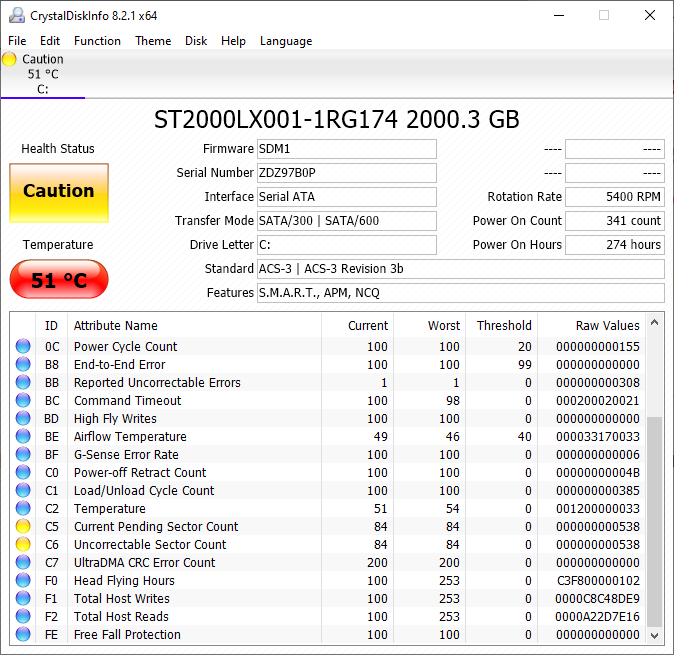Click status circle for G-Sense Error Rate
674x655 pixels.
23,454
